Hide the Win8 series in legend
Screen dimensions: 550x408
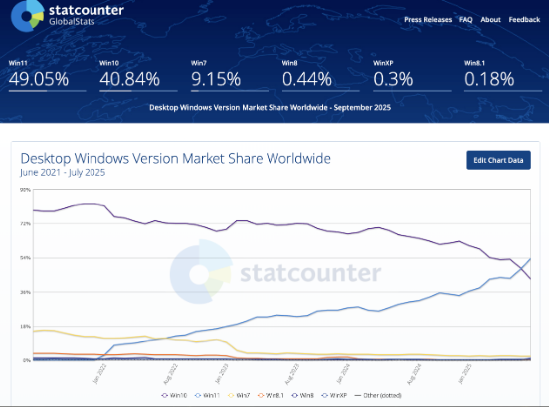(303, 395)
